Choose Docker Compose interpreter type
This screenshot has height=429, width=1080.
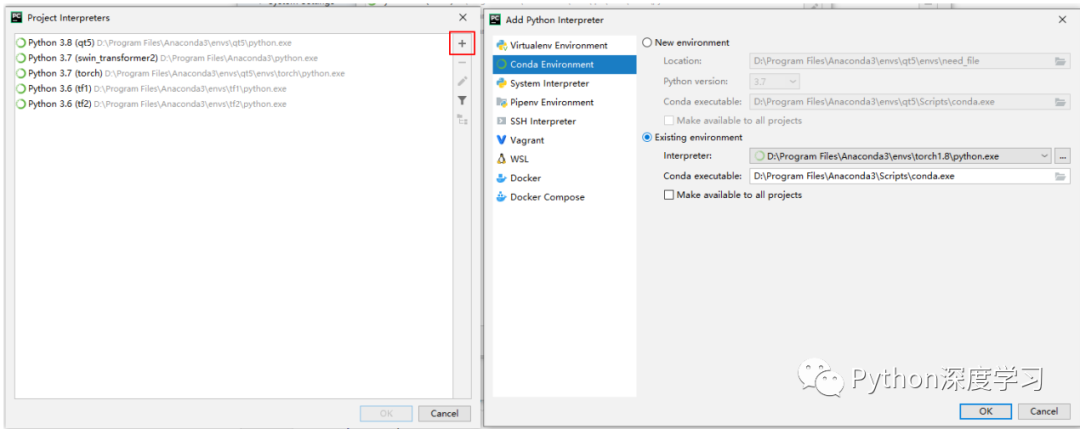pos(565,197)
